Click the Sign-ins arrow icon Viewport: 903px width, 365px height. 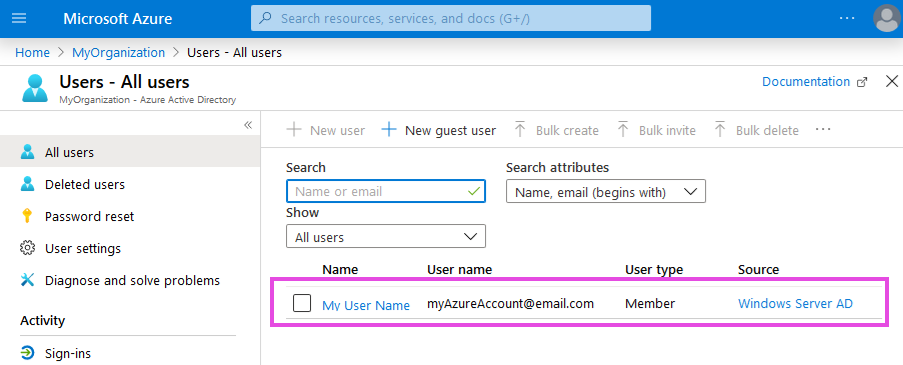27,353
